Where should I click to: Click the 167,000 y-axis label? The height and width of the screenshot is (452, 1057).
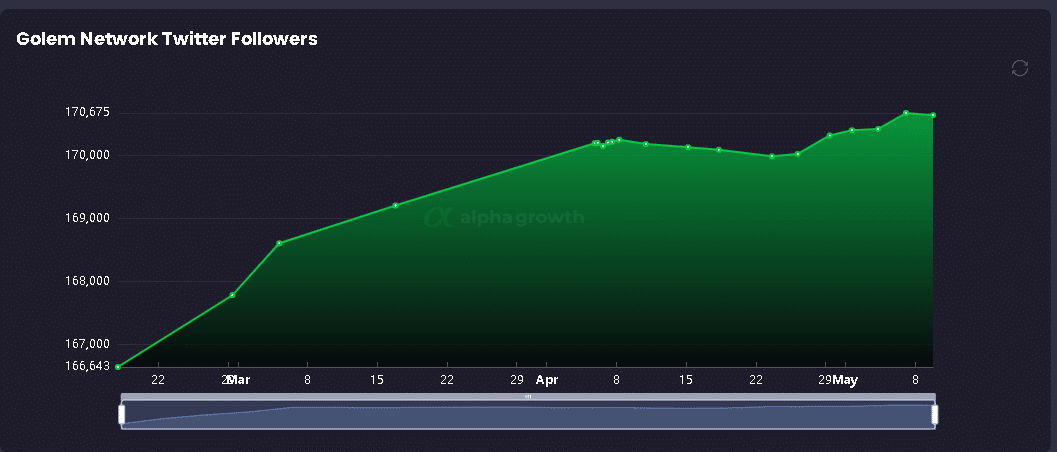87,344
